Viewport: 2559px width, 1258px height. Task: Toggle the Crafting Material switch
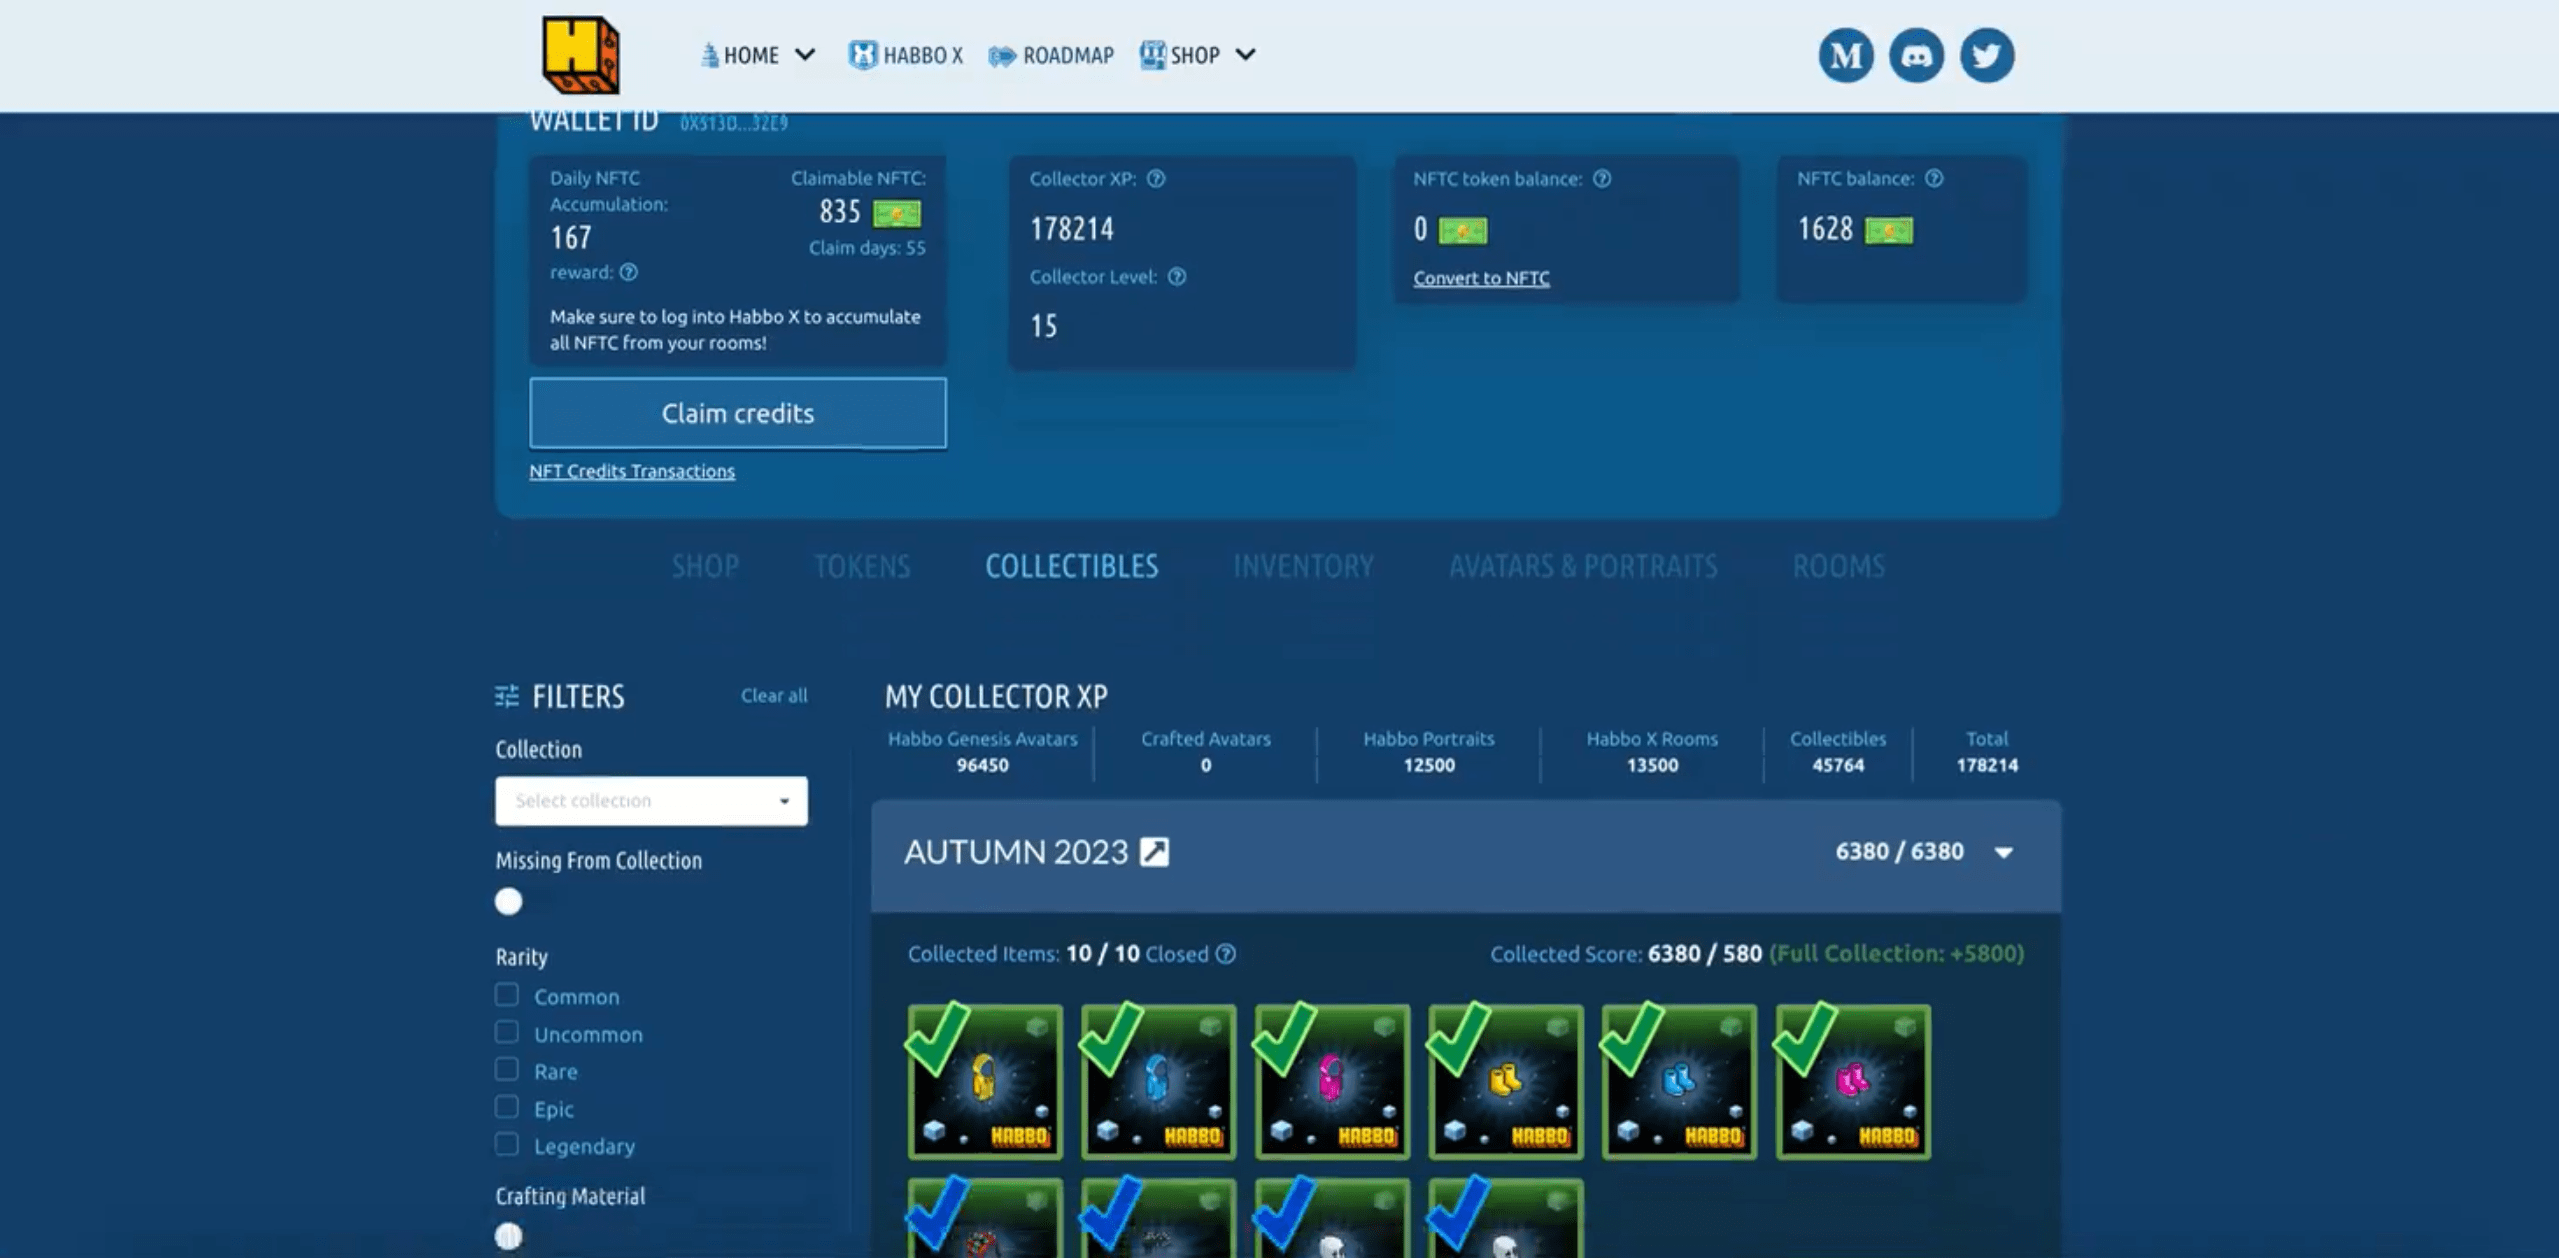click(509, 1236)
